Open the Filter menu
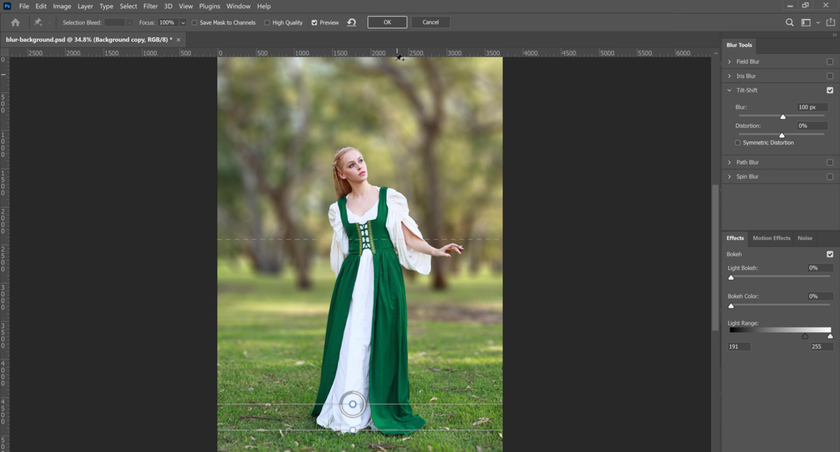840x452 pixels. [x=151, y=6]
